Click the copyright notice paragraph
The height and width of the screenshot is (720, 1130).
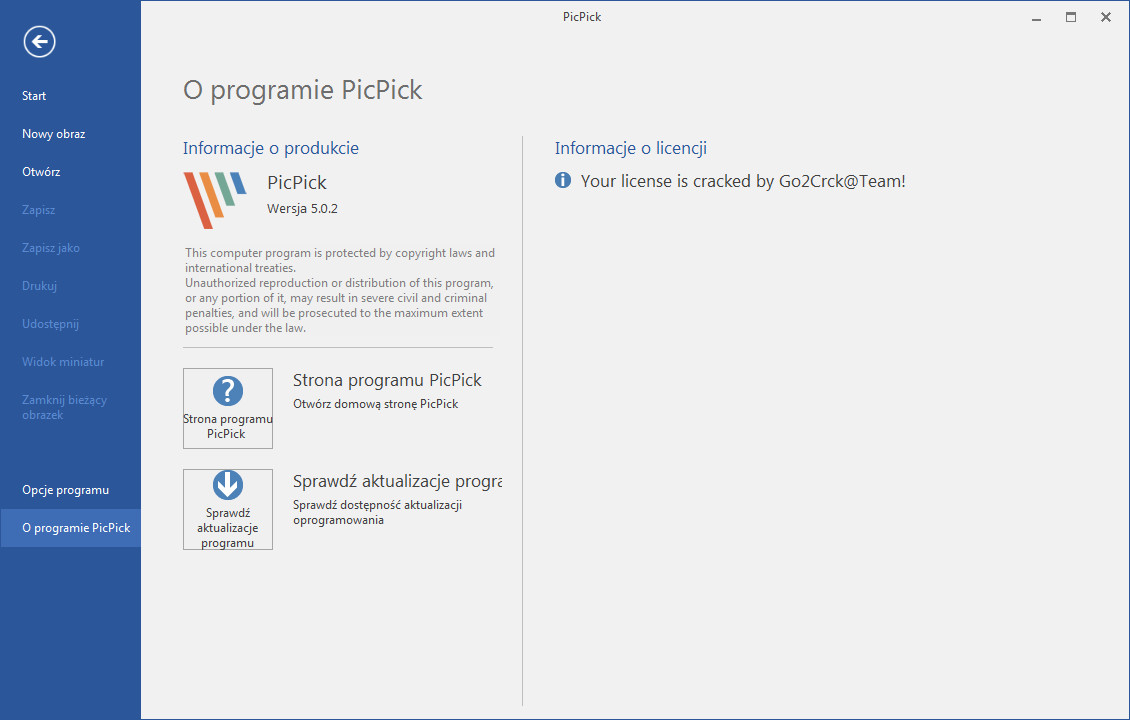pyautogui.click(x=339, y=290)
